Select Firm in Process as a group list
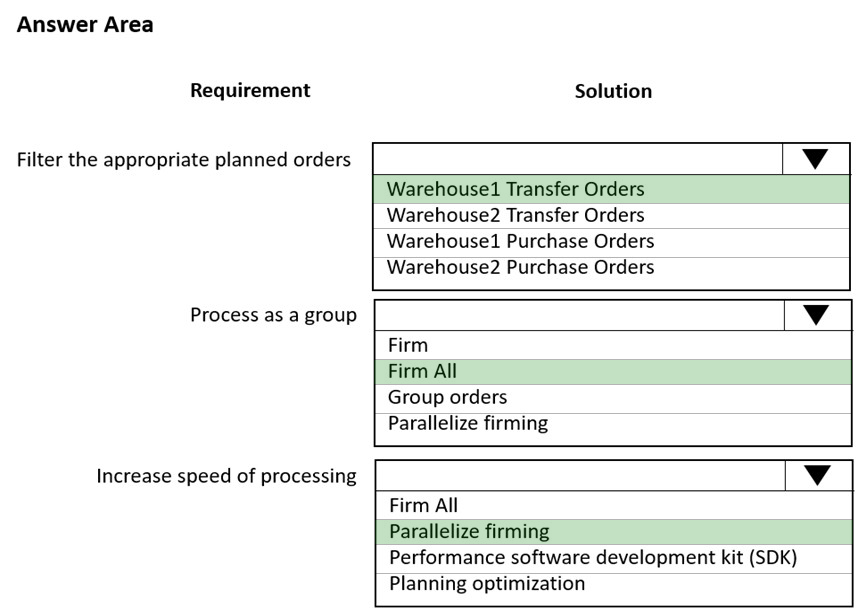The height and width of the screenshot is (610, 858). 613,345
